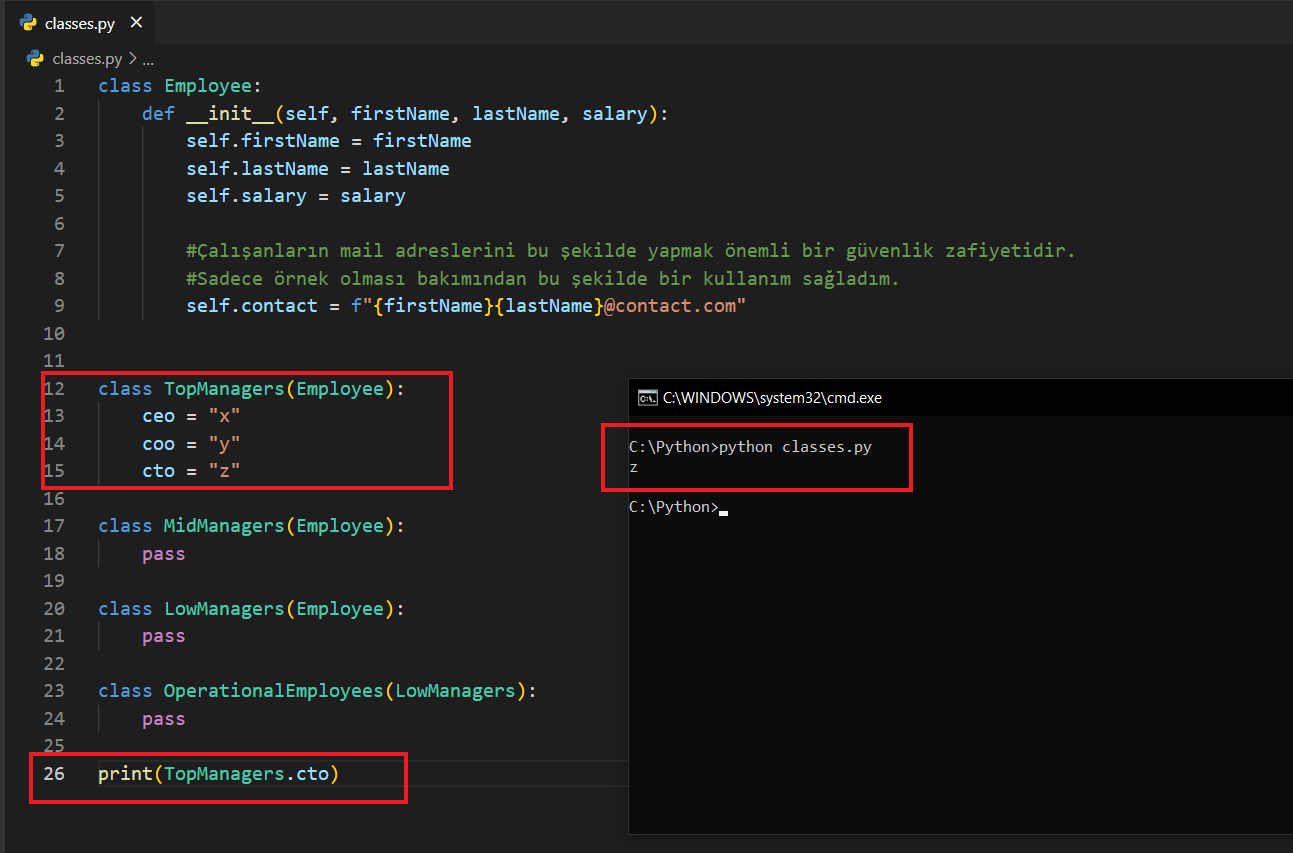Close the classes.py editor tab

(136, 22)
